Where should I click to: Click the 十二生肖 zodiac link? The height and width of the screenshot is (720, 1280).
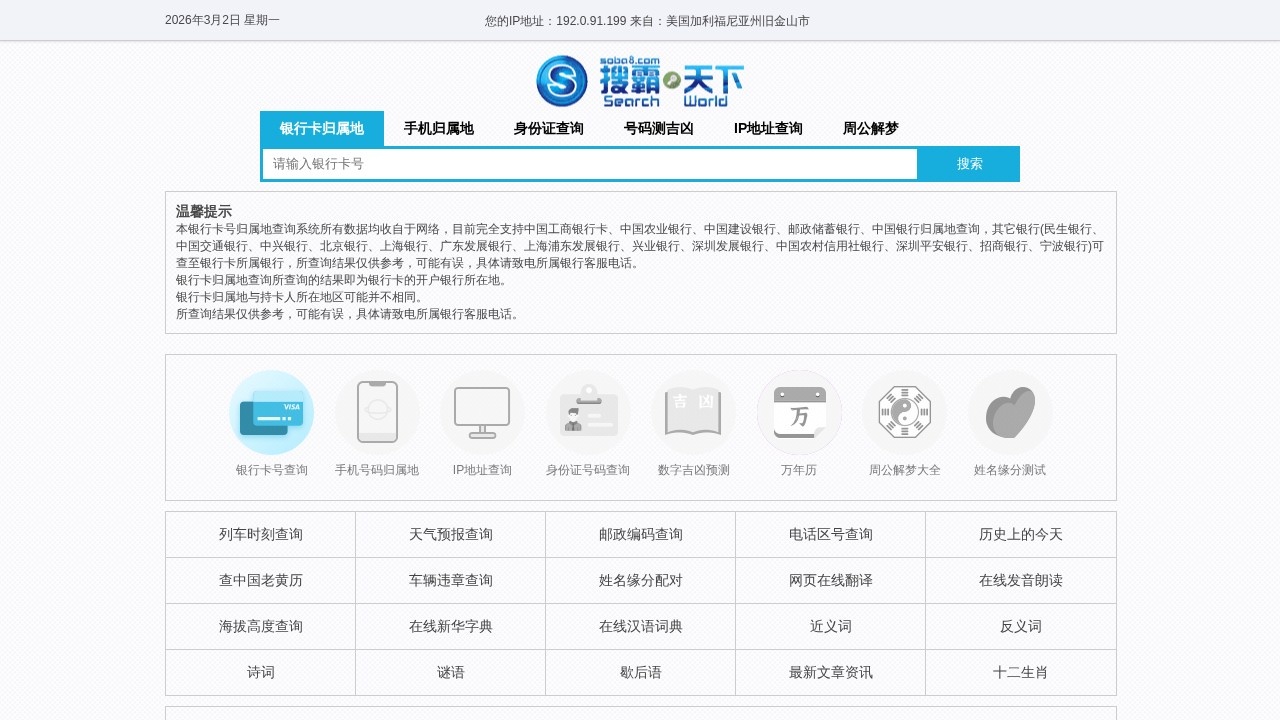pos(1021,672)
